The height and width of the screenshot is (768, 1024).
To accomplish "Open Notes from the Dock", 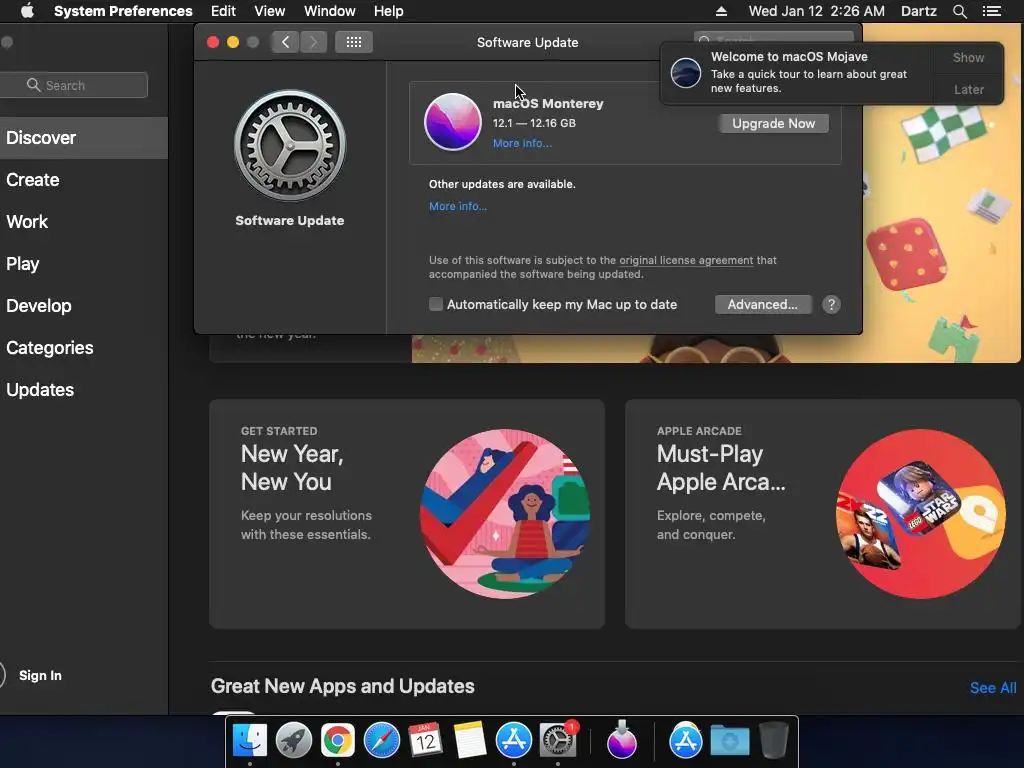I will [470, 741].
